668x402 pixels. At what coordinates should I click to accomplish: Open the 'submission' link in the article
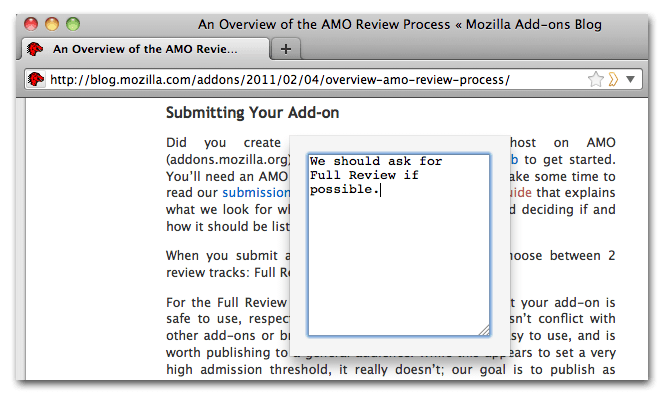pyautogui.click(x=256, y=193)
